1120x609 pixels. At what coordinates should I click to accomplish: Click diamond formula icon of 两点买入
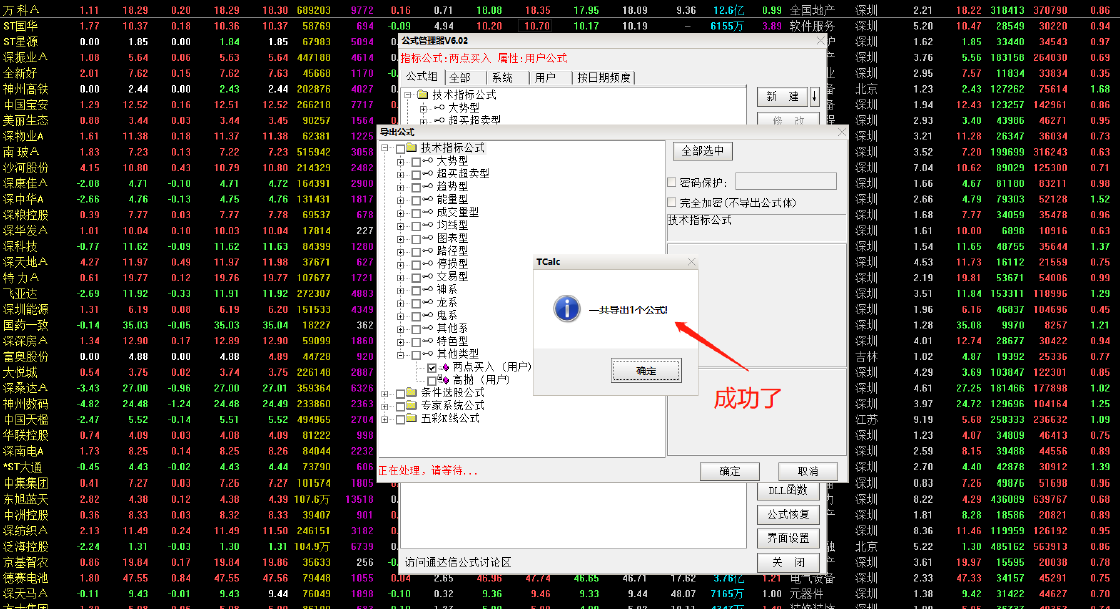pyautogui.click(x=444, y=367)
